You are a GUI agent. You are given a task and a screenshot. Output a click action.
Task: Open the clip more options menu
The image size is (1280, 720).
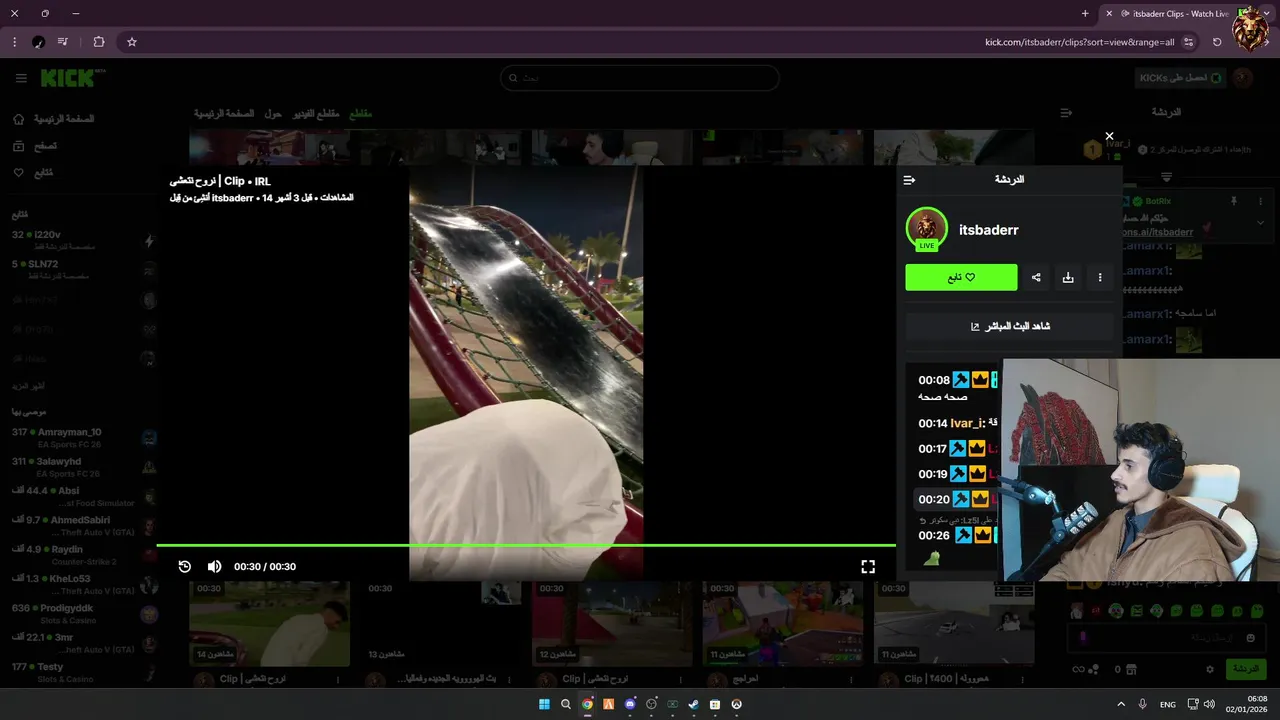coord(1100,277)
